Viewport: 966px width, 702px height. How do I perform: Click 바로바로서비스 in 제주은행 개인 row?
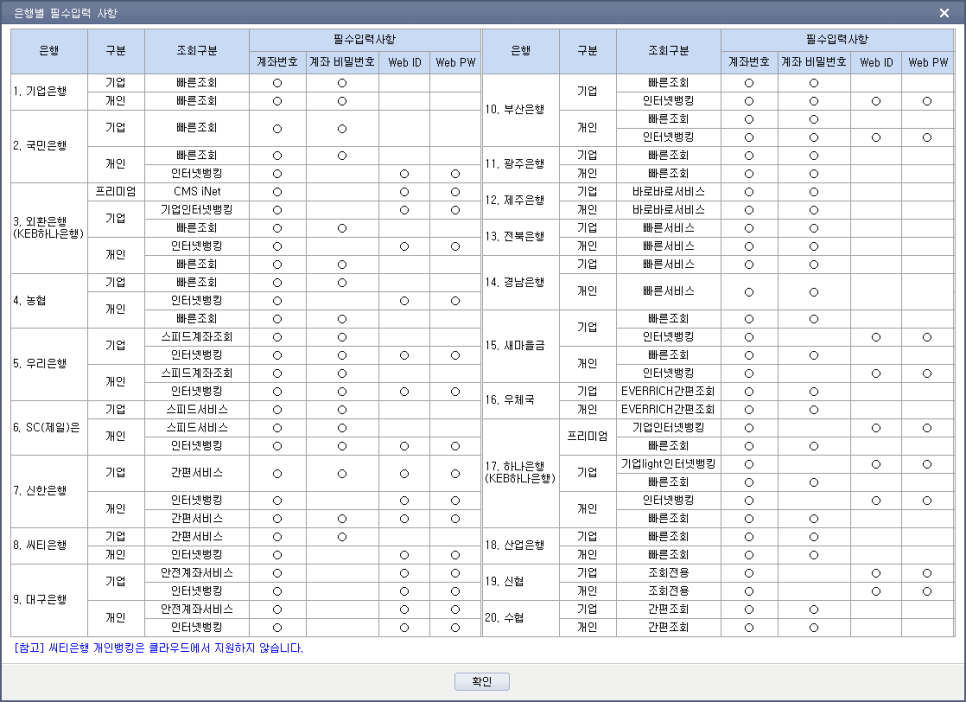click(668, 210)
